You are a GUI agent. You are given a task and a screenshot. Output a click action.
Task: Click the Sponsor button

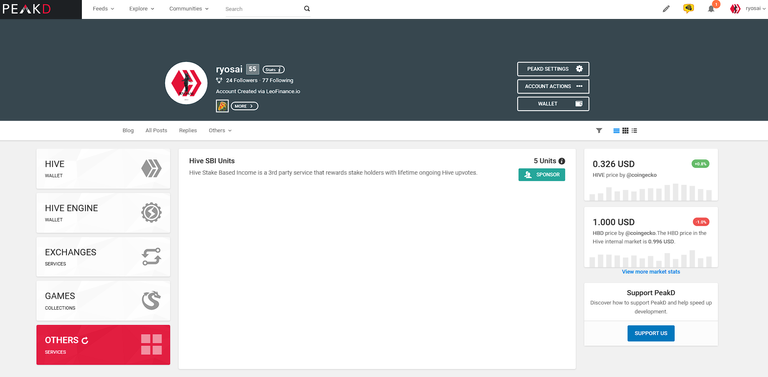coord(542,175)
